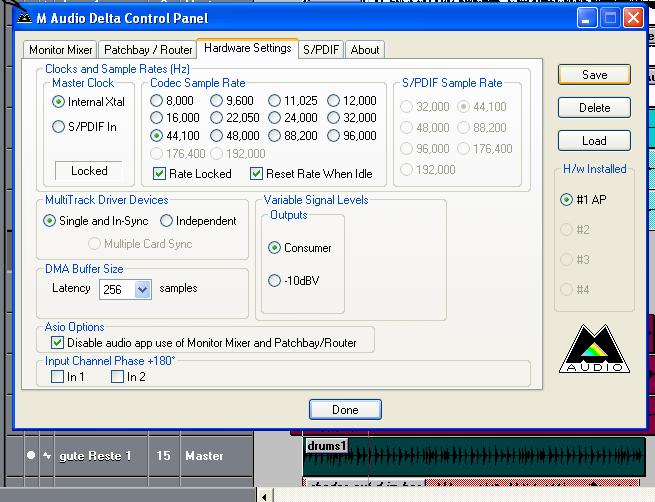Click the drums1 audio clip in timeline
655x502 pixels.
[475, 456]
